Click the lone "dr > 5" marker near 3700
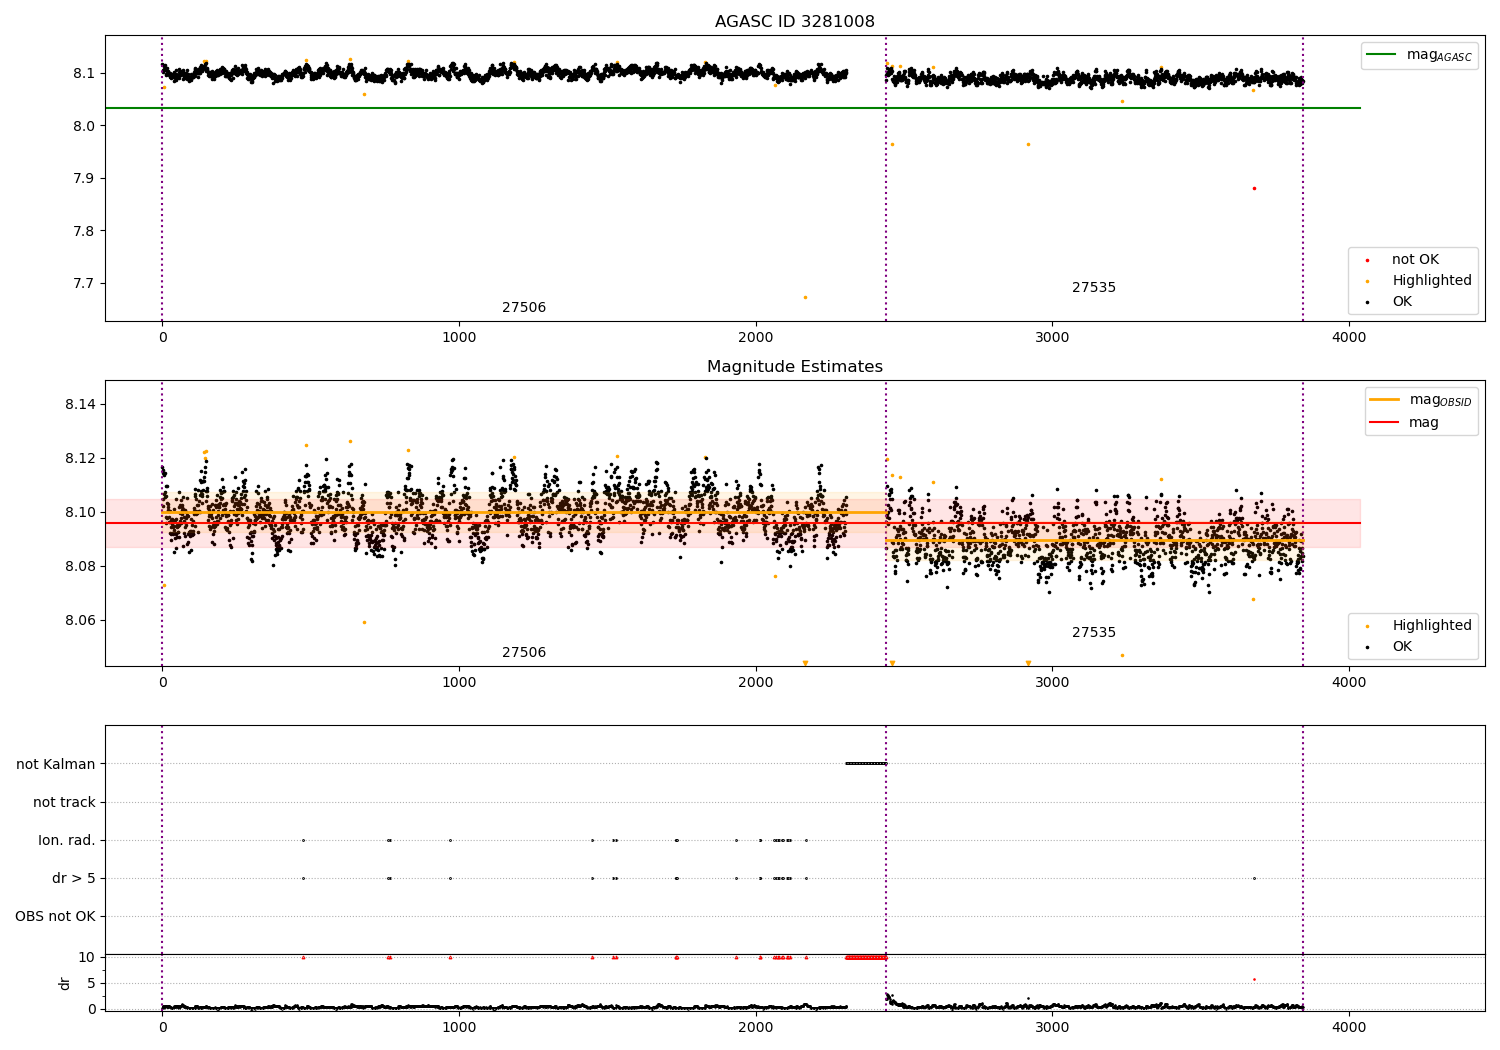This screenshot has height=1050, width=1500. click(1254, 879)
